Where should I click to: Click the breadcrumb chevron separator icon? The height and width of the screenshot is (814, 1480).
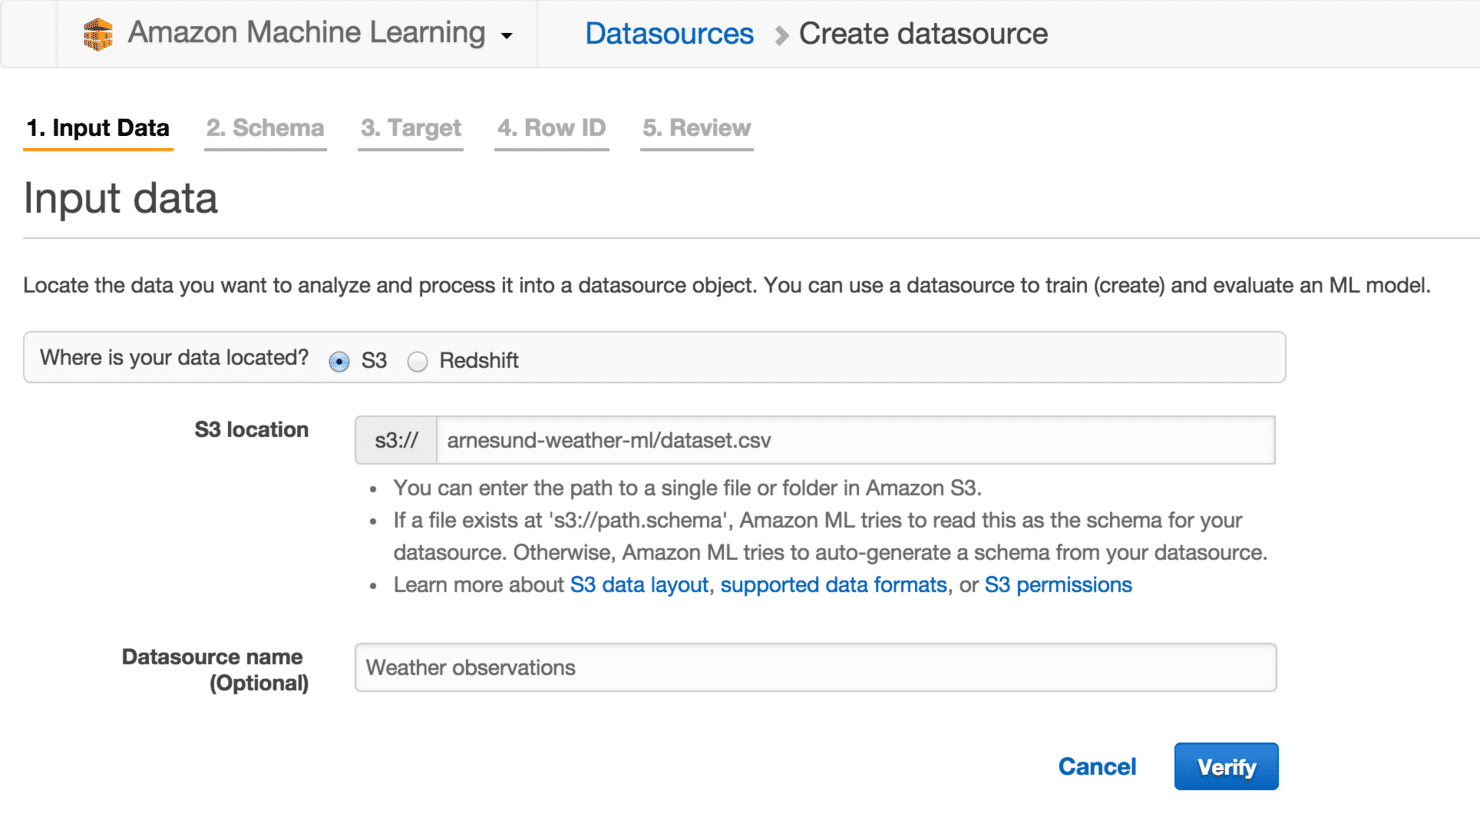[x=781, y=36]
